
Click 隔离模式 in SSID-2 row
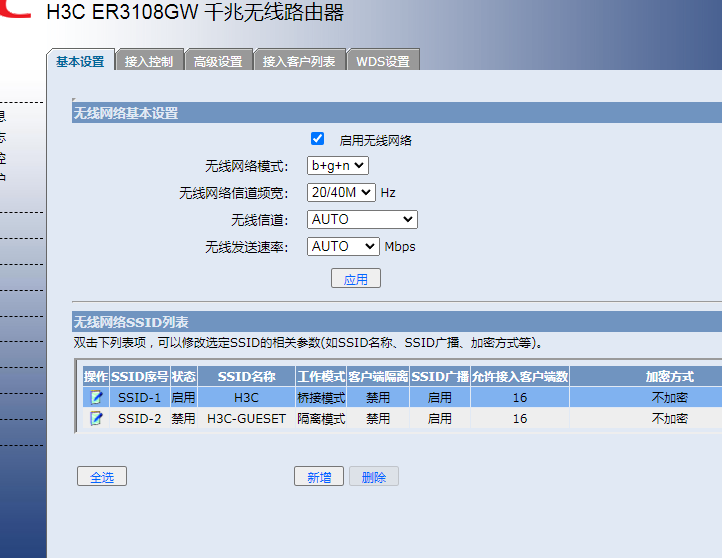click(x=321, y=418)
